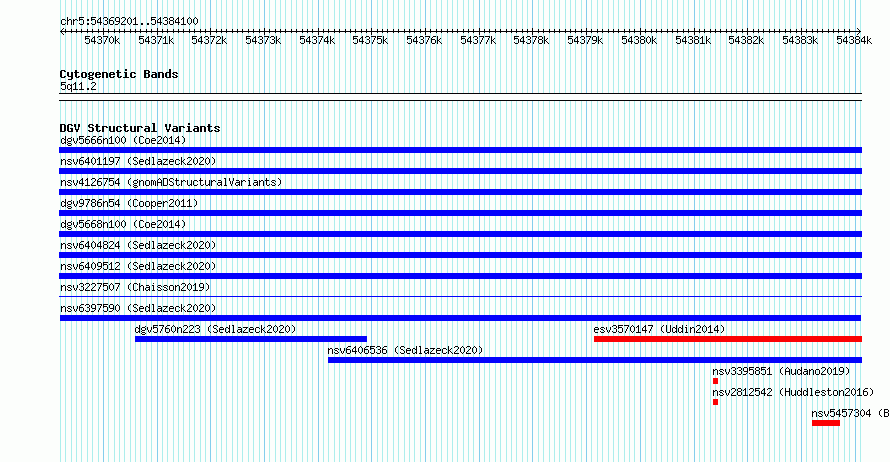Viewport: 890px width, 462px height.
Task: Select the blue bar for dgv5666n100
Action: click(x=460, y=150)
